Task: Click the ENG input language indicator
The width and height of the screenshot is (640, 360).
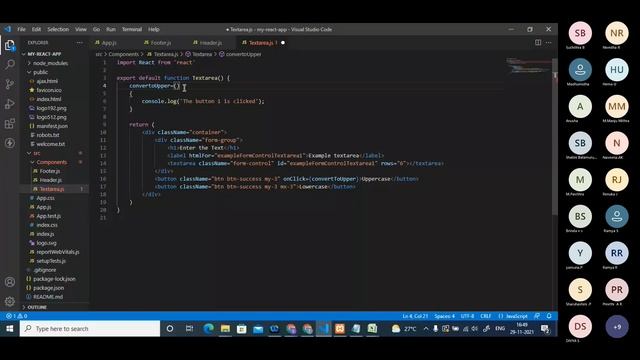Action: click(x=500, y=329)
